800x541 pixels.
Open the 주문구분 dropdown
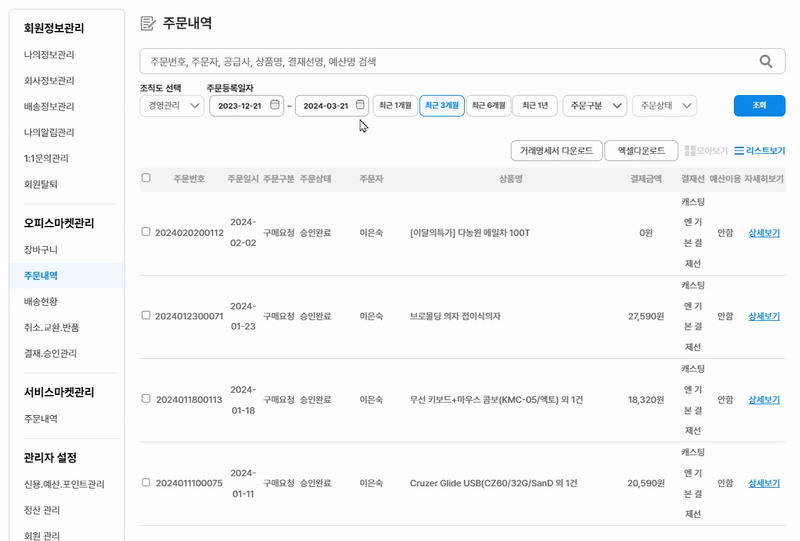click(595, 106)
